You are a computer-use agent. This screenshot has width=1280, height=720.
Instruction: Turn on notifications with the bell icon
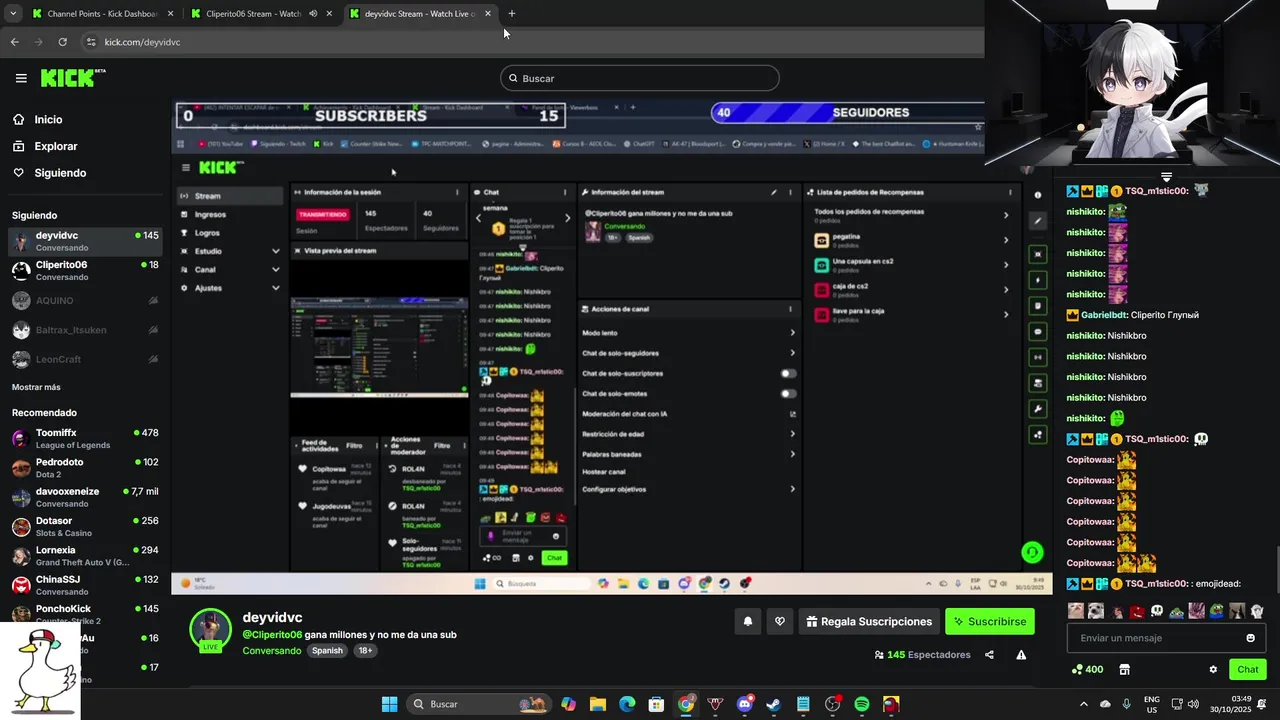[x=747, y=621]
